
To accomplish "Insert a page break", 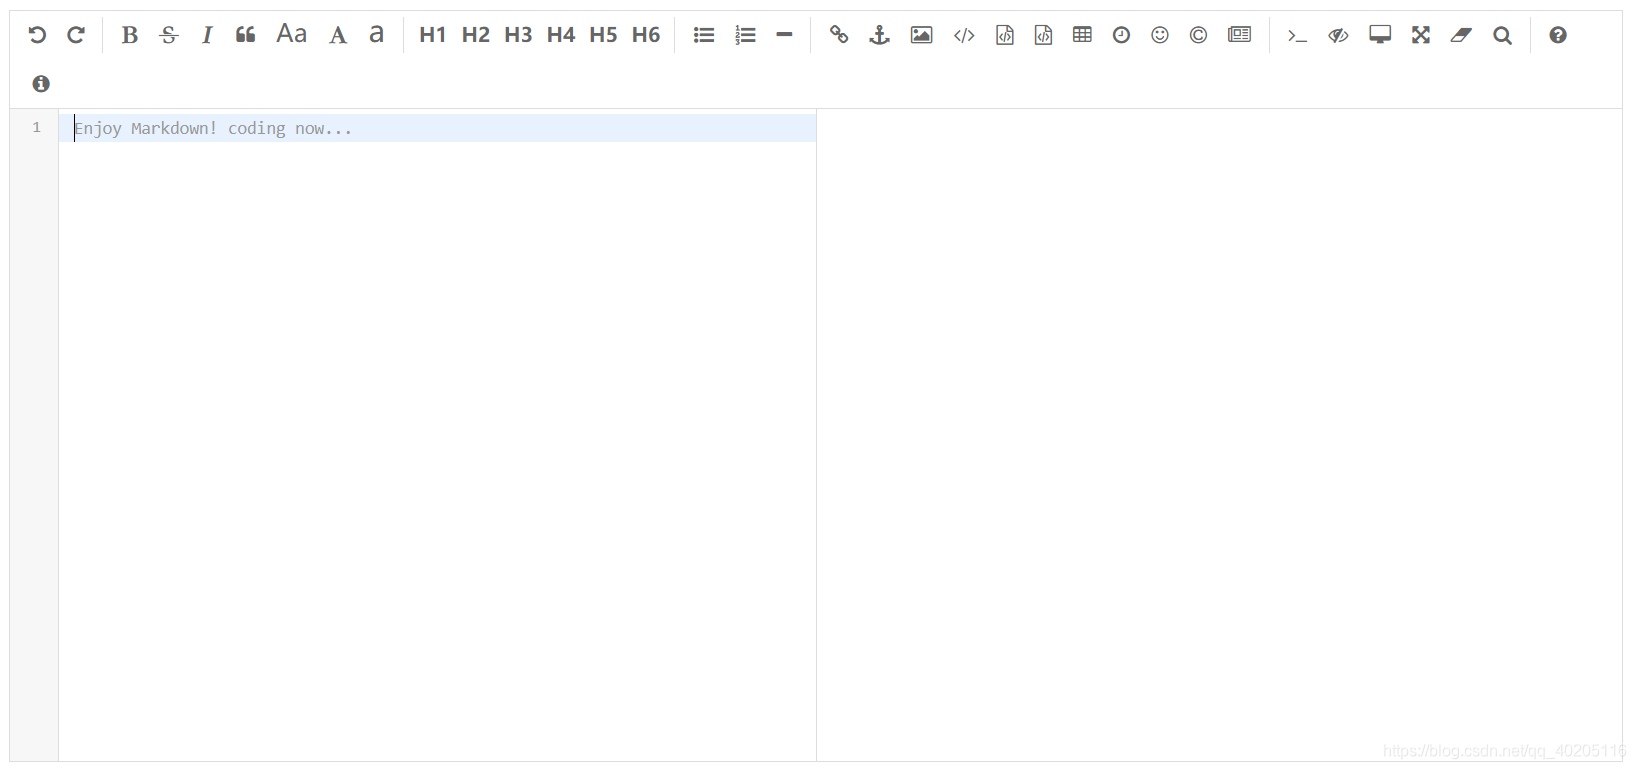I will tap(1240, 35).
